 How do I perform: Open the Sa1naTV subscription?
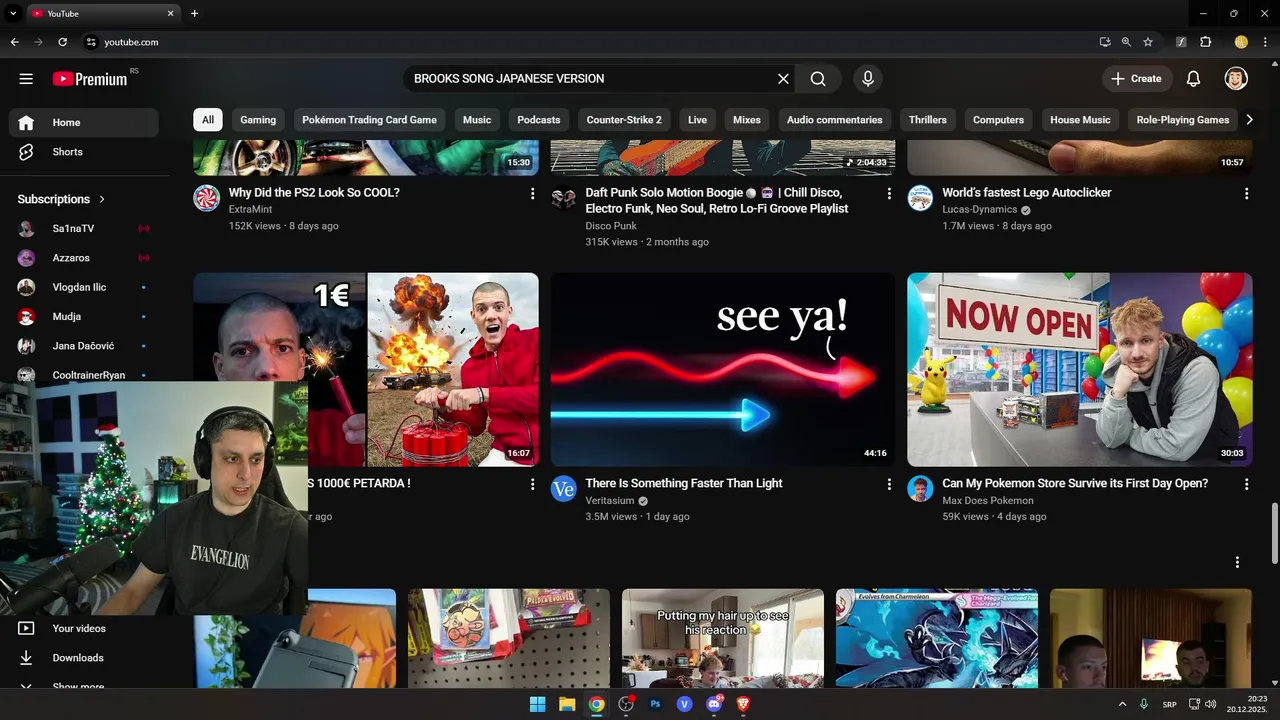pos(83,229)
